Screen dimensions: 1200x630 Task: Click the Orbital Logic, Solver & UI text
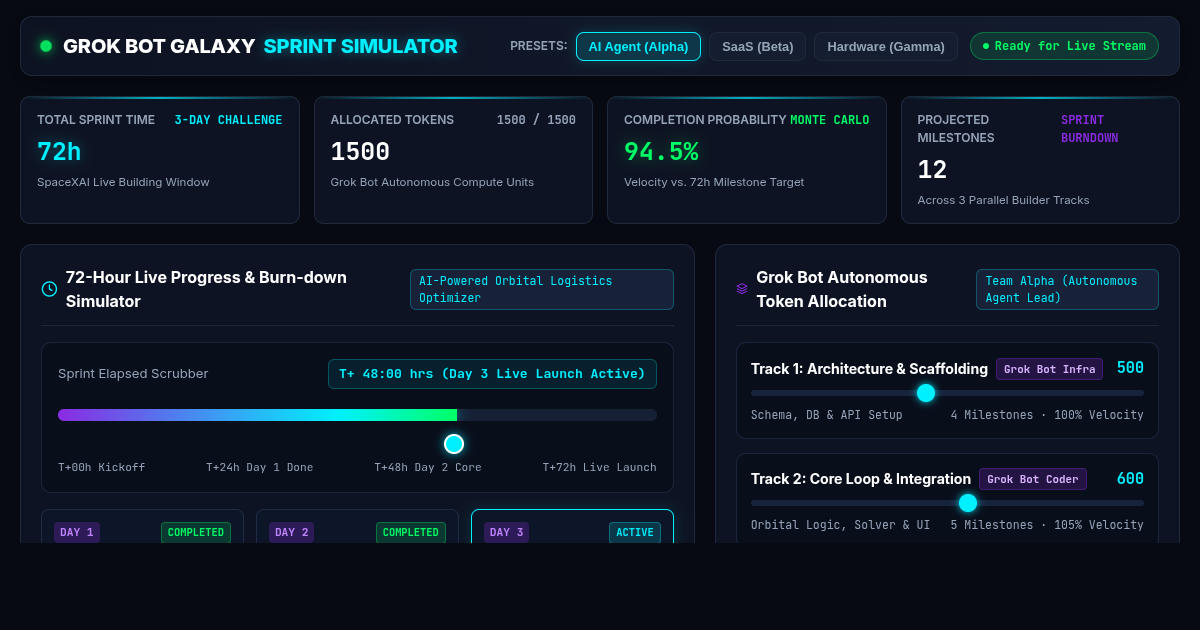pyautogui.click(x=840, y=525)
